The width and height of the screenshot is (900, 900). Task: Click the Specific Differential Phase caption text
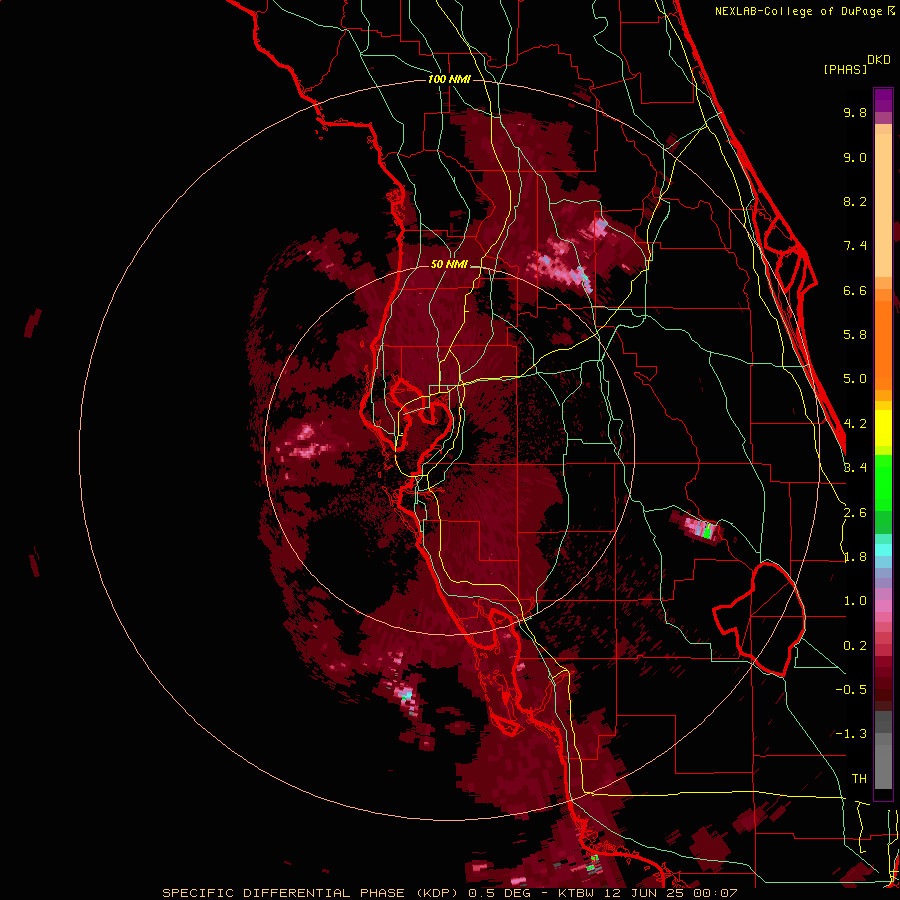[x=449, y=893]
